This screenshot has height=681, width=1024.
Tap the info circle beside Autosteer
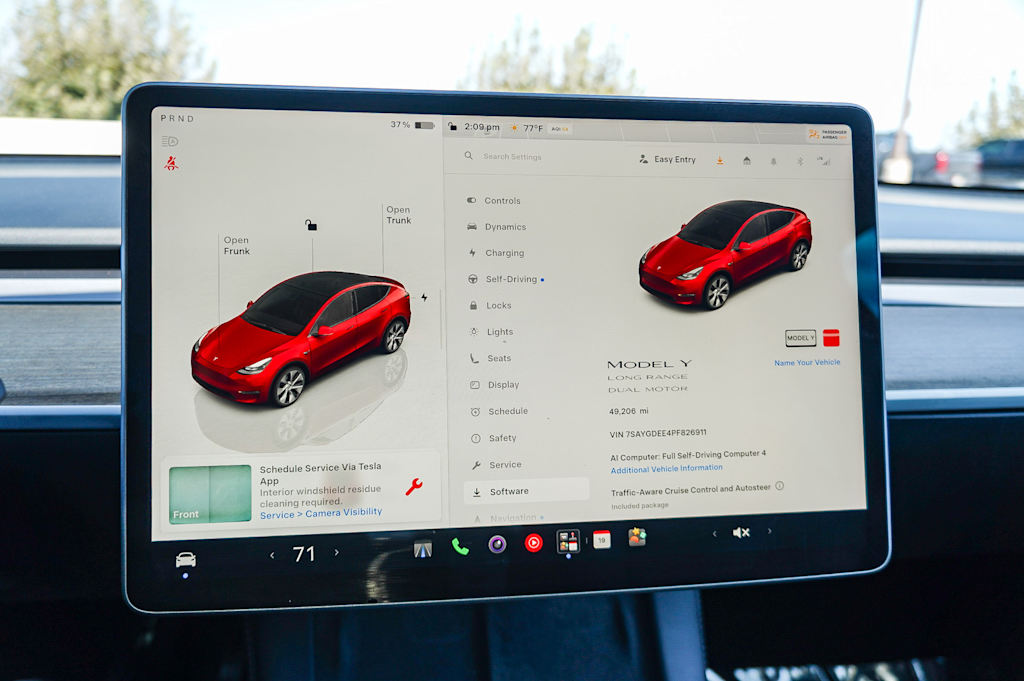(x=780, y=486)
